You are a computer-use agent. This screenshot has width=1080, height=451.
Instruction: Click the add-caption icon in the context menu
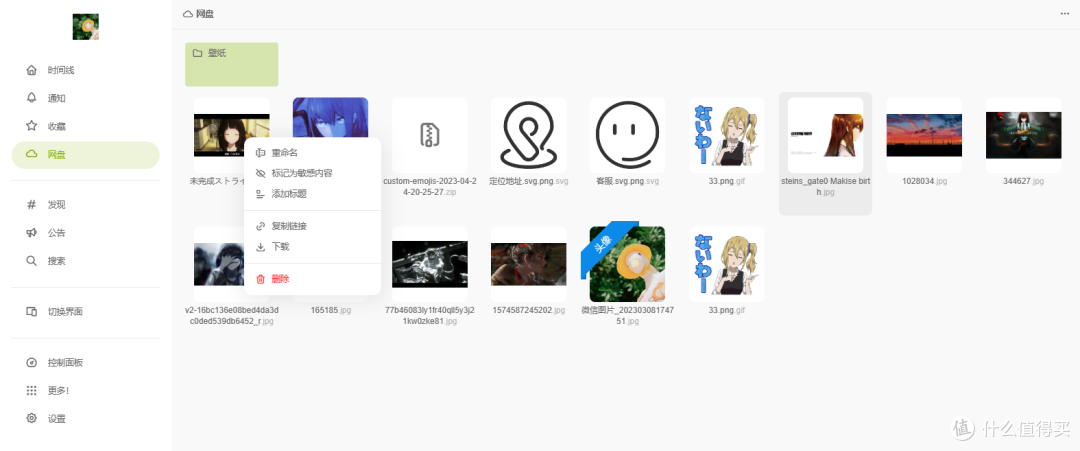[260, 194]
